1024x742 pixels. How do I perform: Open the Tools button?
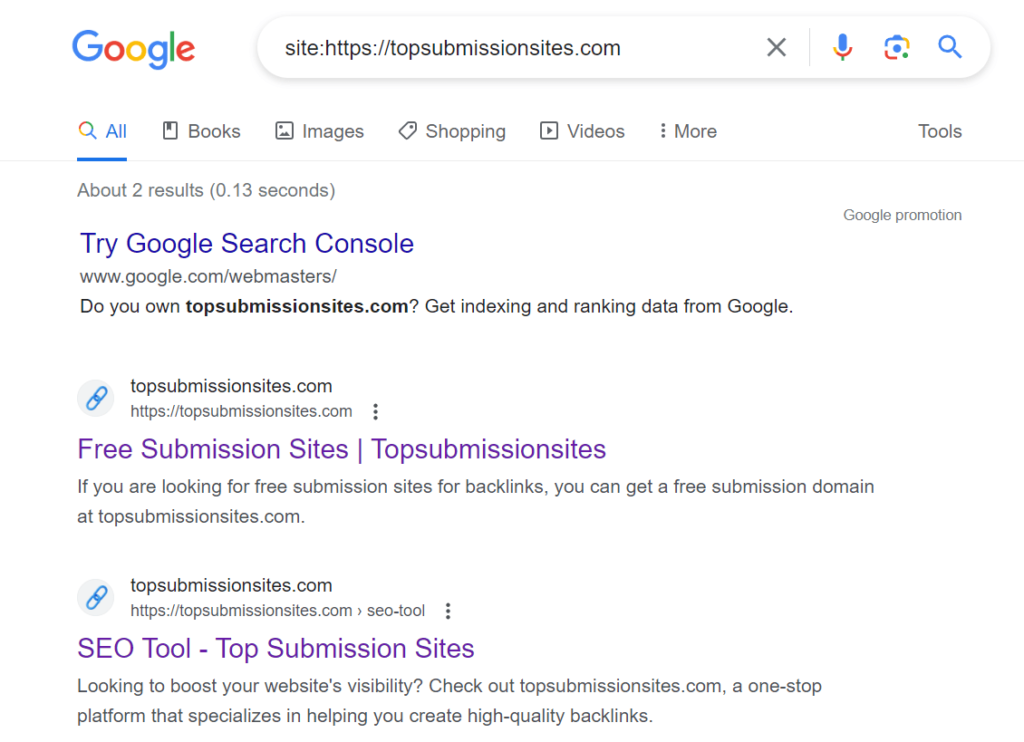pyautogui.click(x=939, y=131)
